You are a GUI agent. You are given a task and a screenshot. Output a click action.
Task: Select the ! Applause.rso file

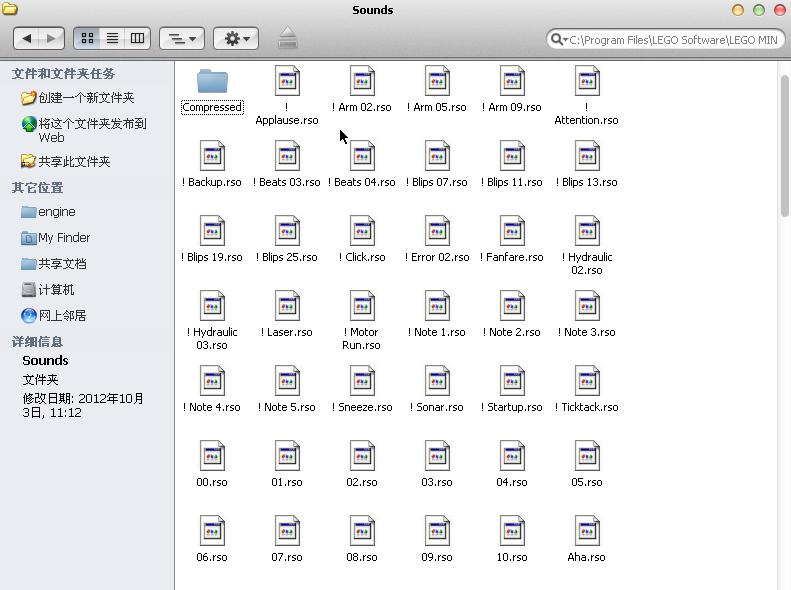287,96
